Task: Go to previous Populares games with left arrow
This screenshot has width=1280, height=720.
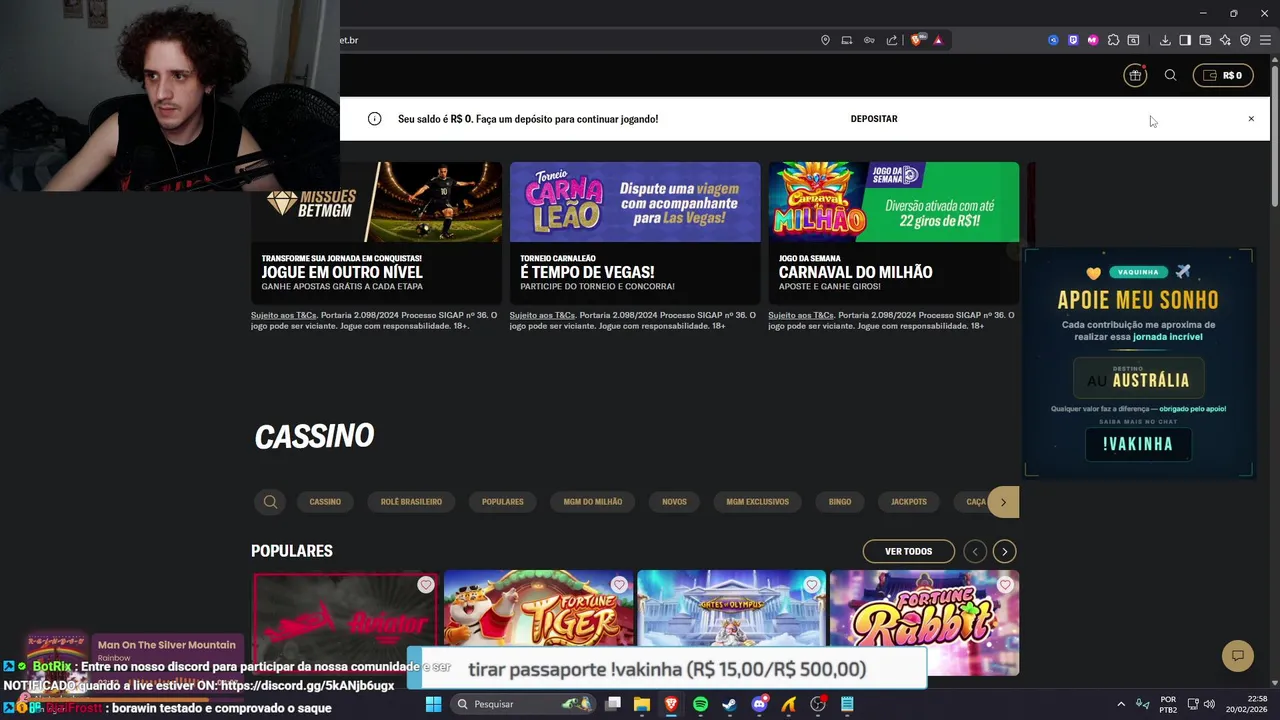Action: [x=975, y=551]
